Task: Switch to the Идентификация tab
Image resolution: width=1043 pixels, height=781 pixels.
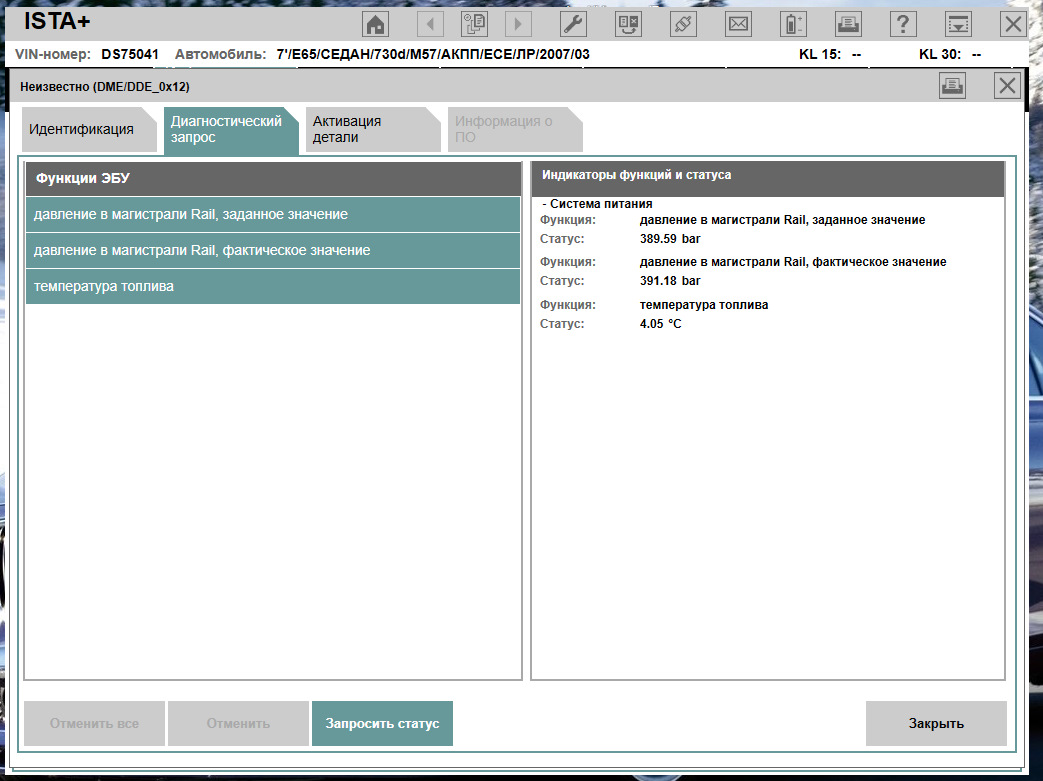Action: [x=88, y=129]
